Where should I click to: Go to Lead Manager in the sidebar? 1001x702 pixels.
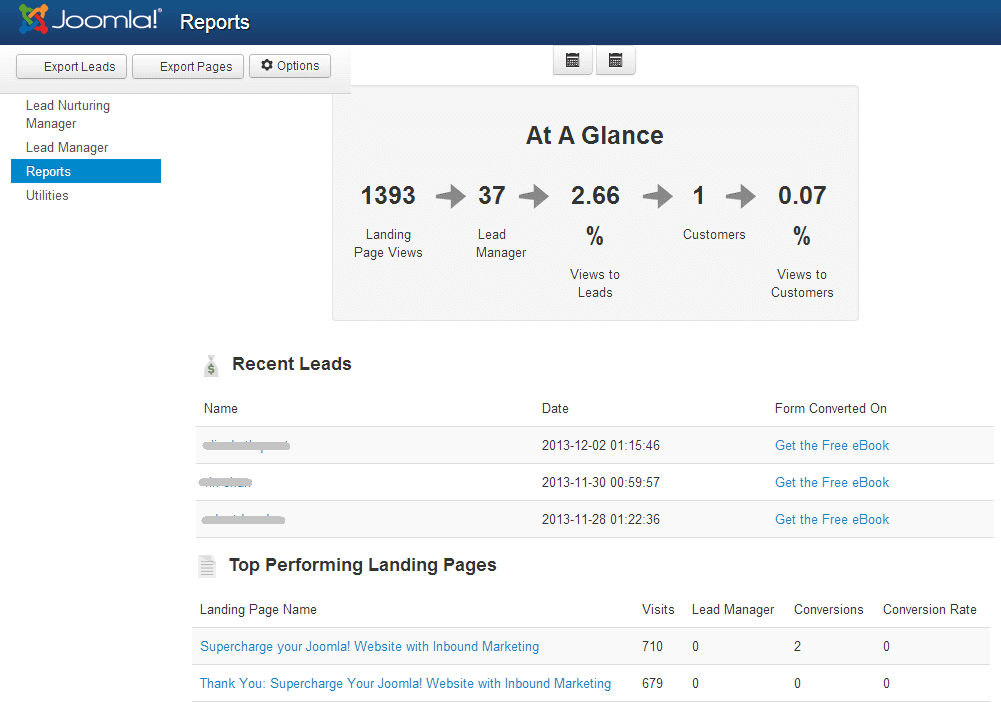[67, 147]
